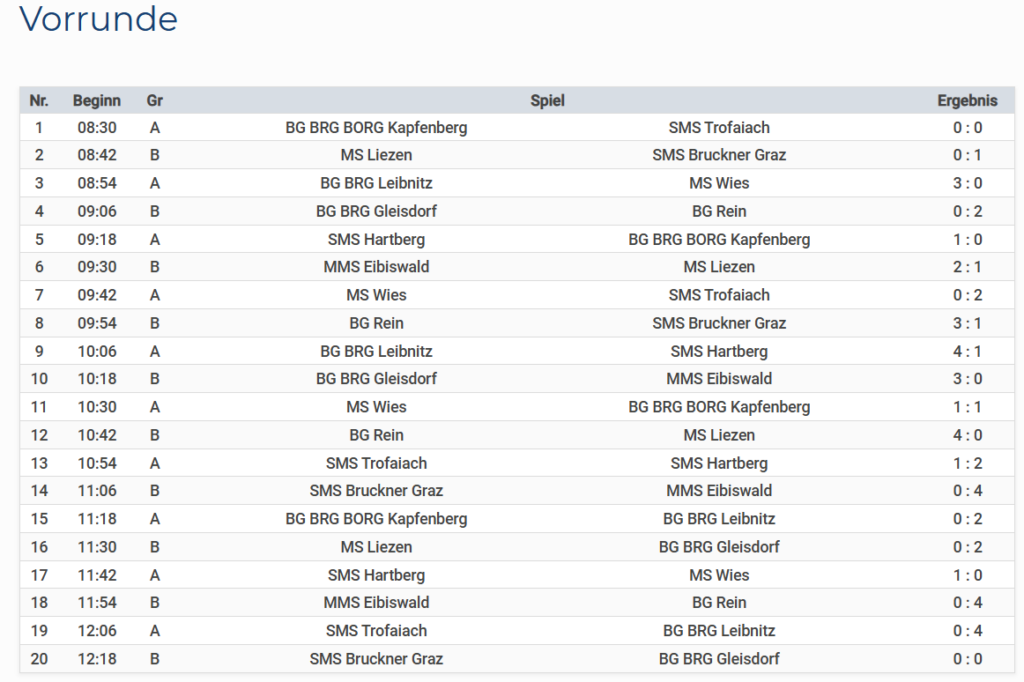
Task: Select SMS Trofaiach in the 08:30 match
Action: coord(719,127)
